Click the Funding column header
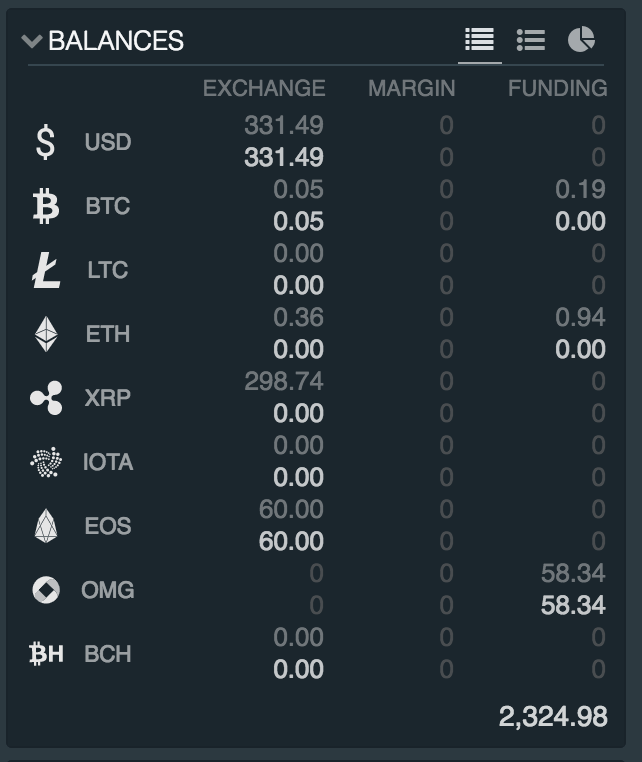This screenshot has height=762, width=642. [x=557, y=88]
